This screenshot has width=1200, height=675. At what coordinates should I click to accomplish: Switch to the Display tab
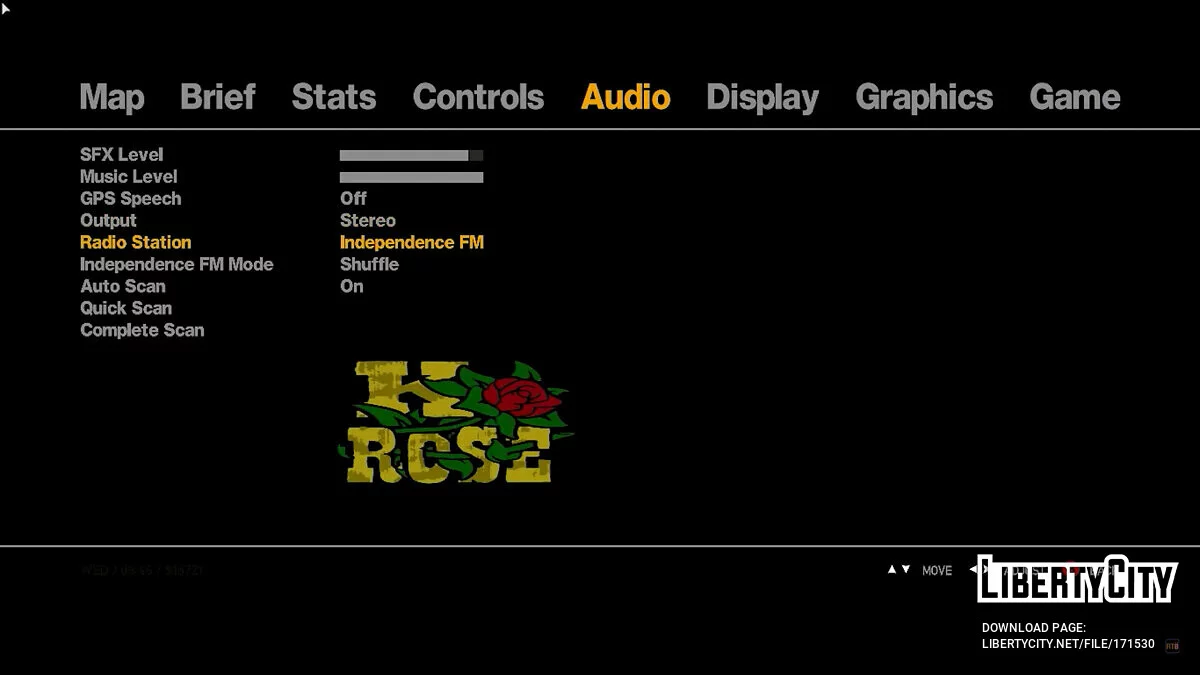(762, 97)
